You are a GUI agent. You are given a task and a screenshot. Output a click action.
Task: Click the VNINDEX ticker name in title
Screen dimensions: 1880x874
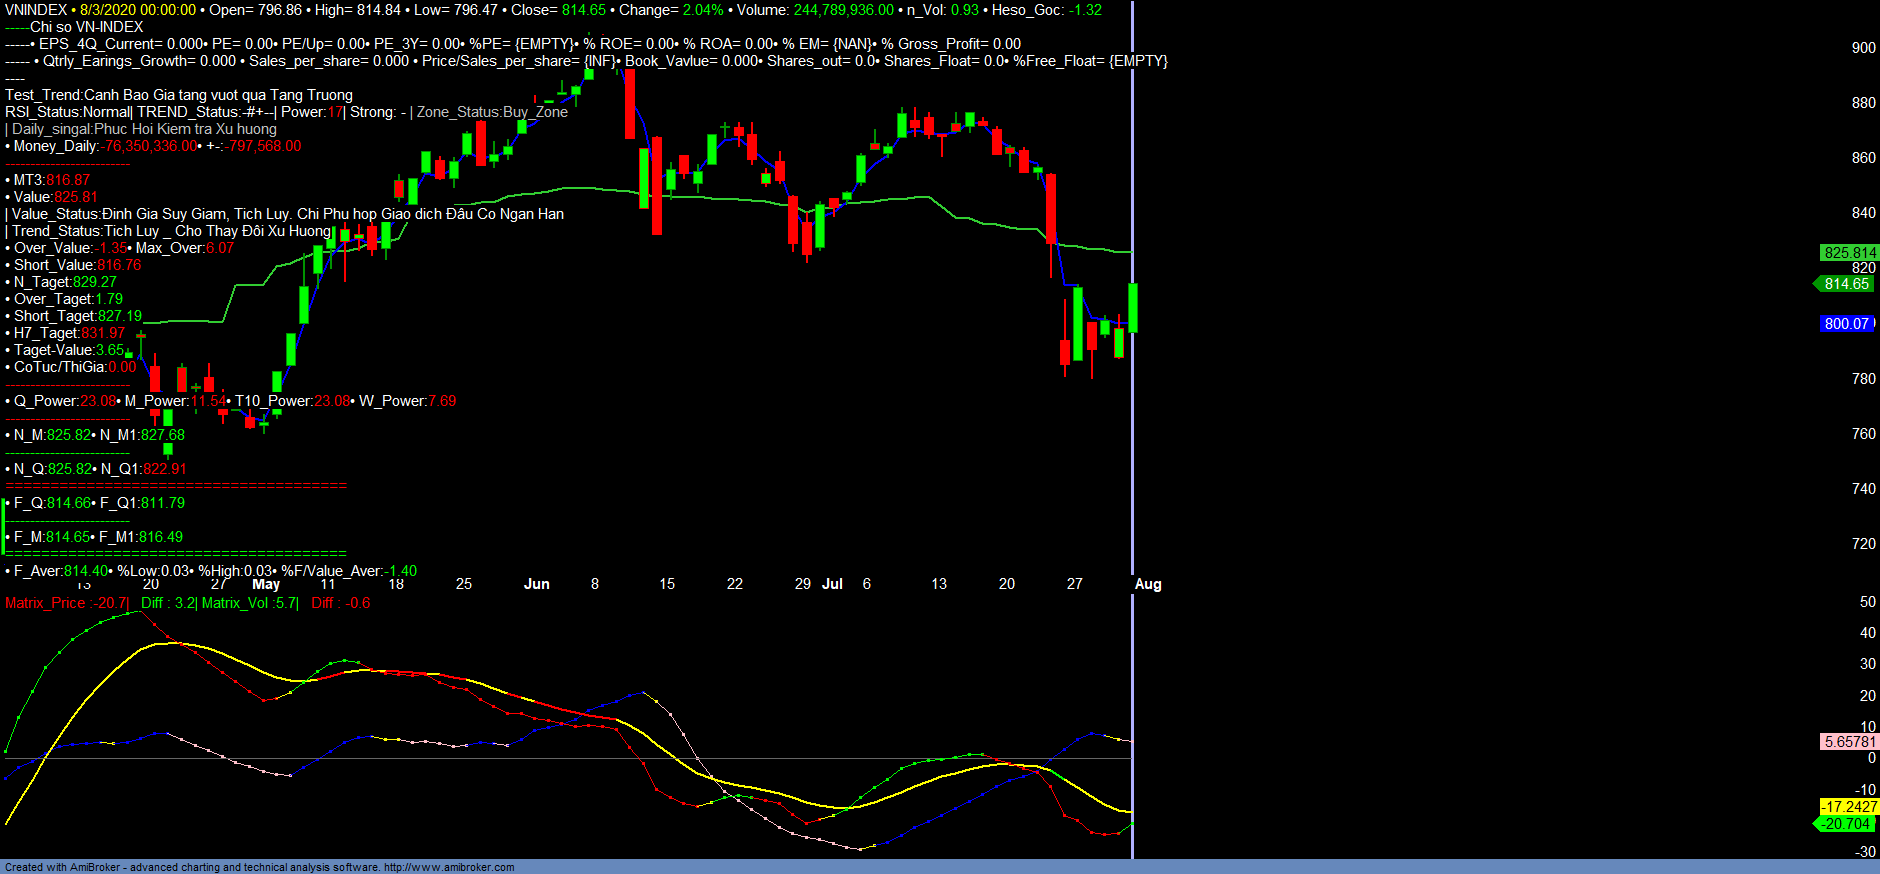pyautogui.click(x=36, y=10)
